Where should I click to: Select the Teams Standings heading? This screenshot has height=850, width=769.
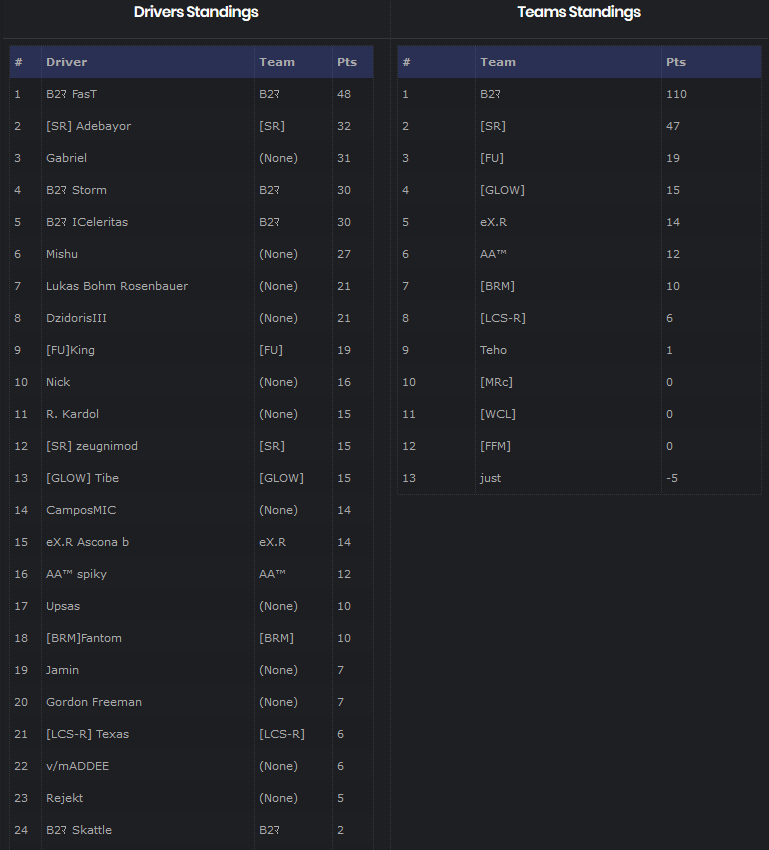tap(579, 12)
